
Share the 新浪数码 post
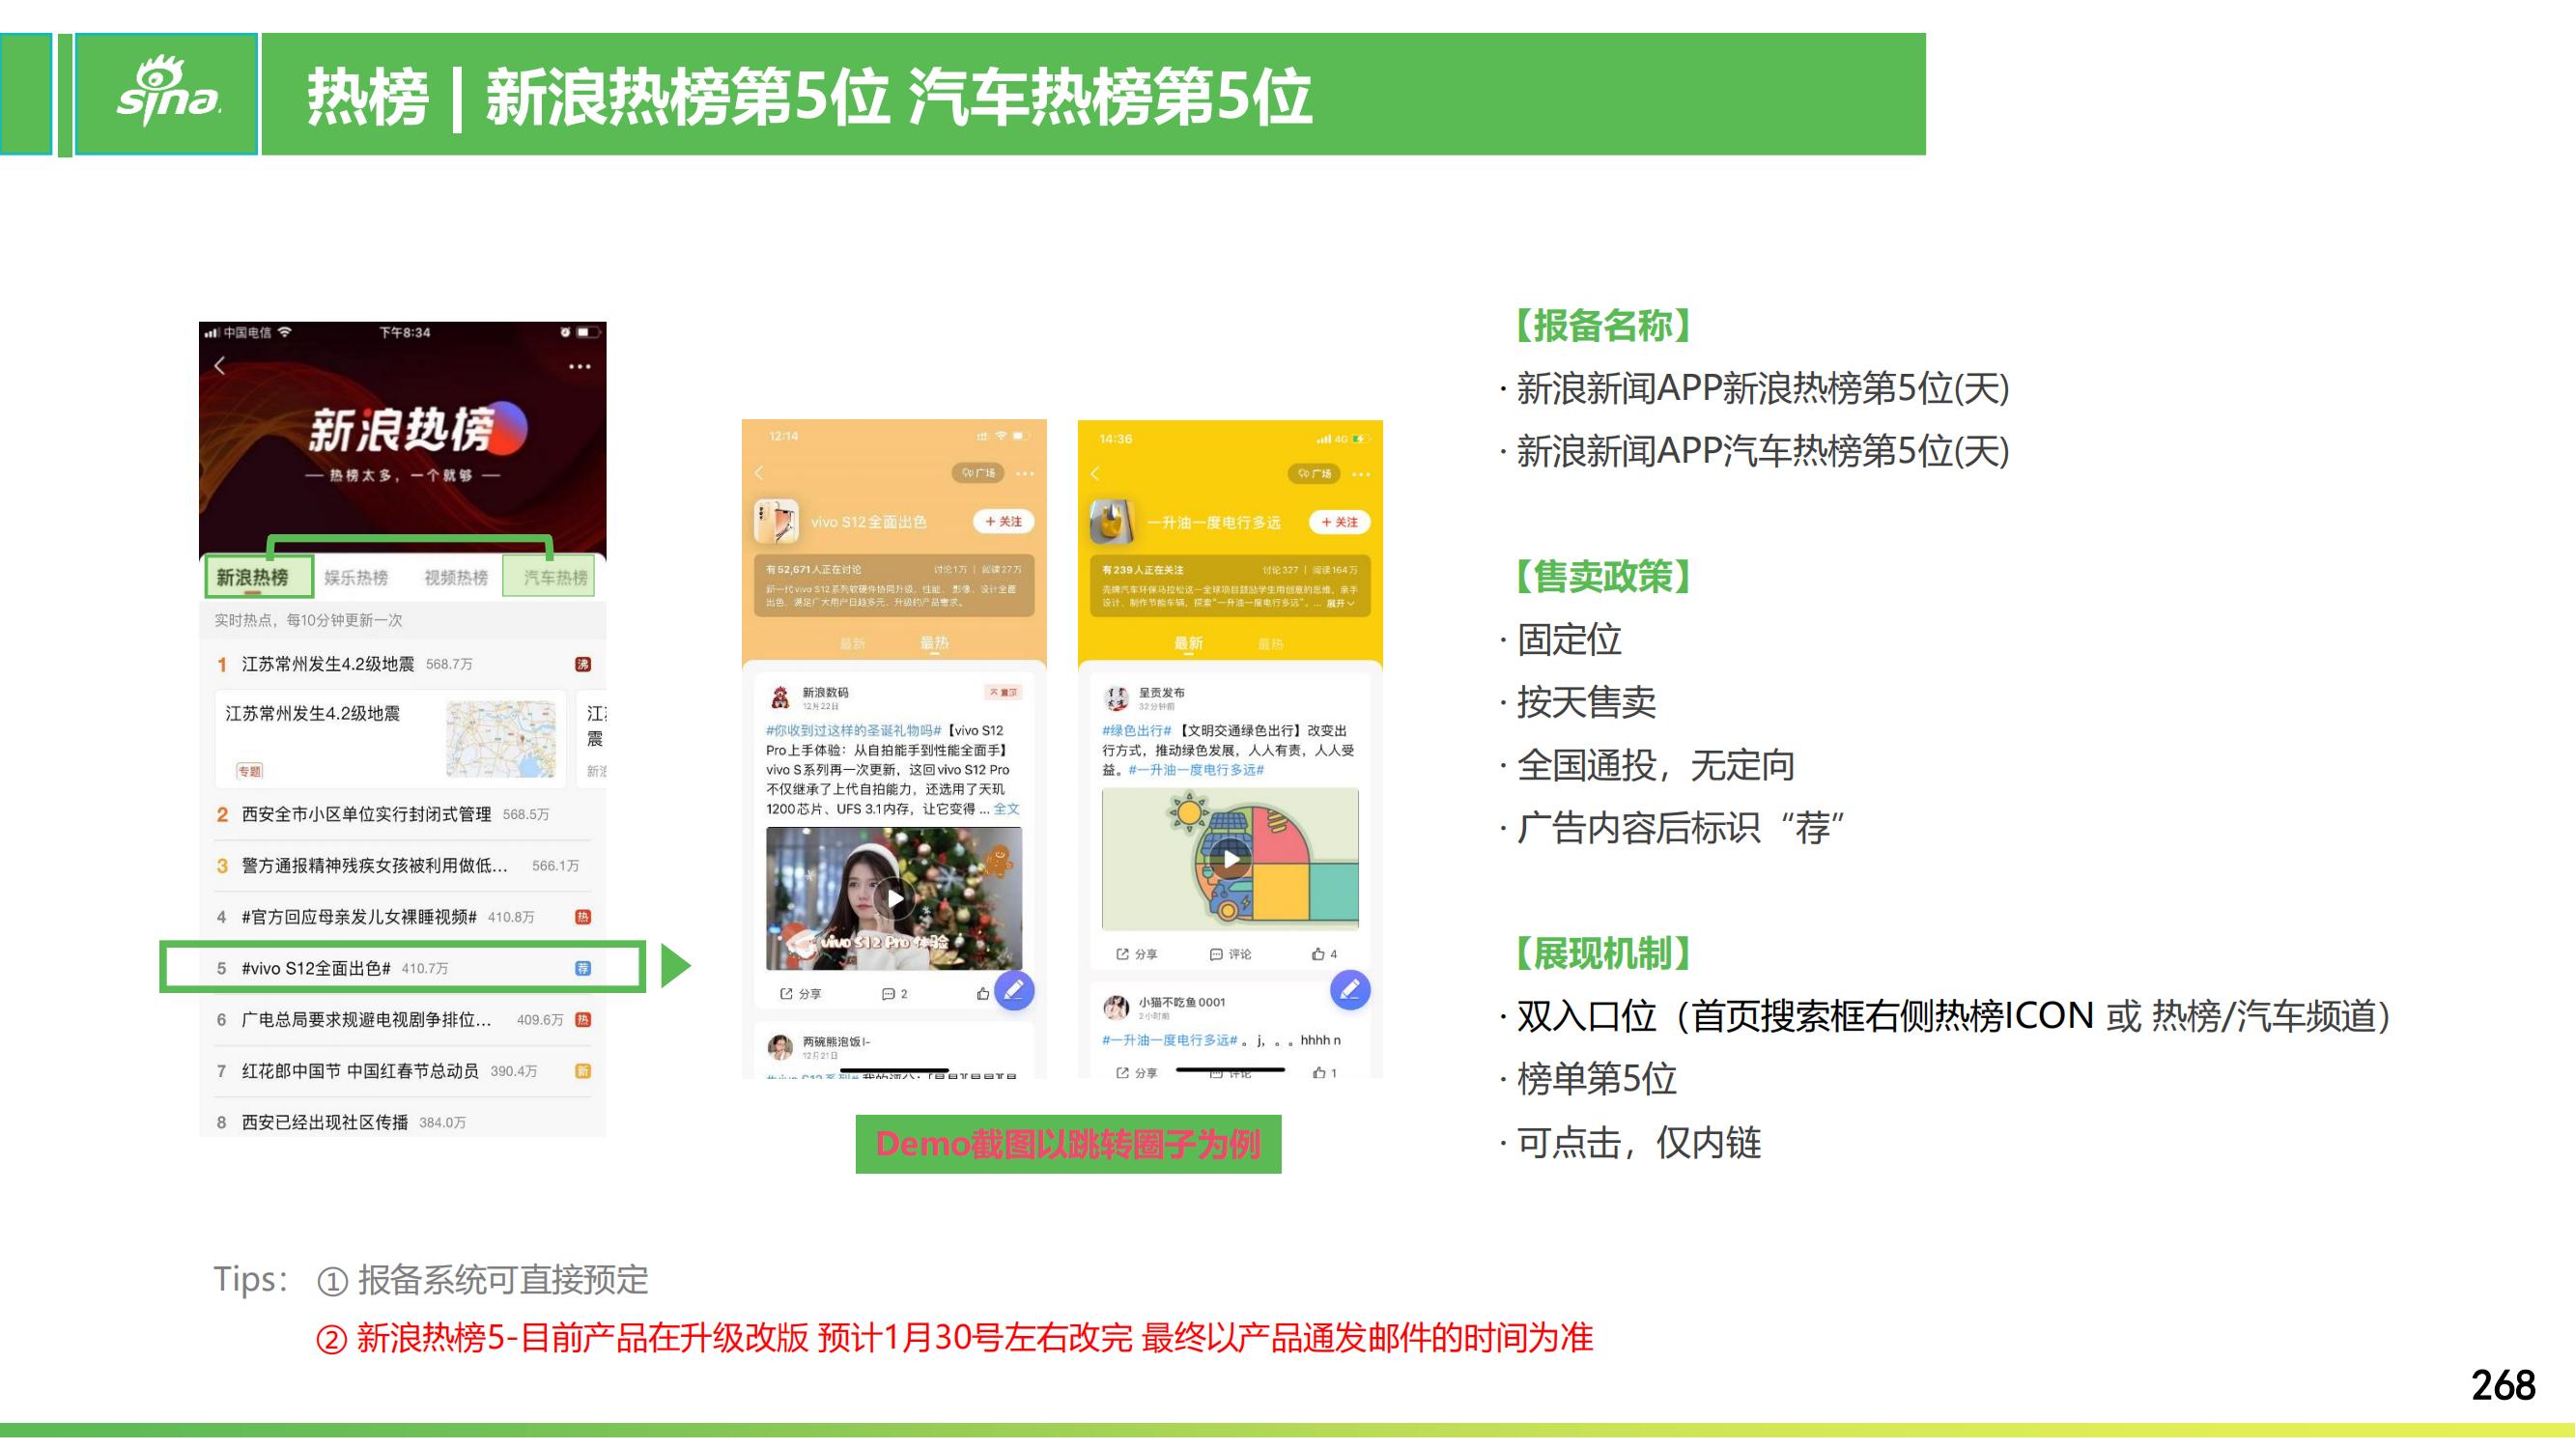[x=800, y=994]
